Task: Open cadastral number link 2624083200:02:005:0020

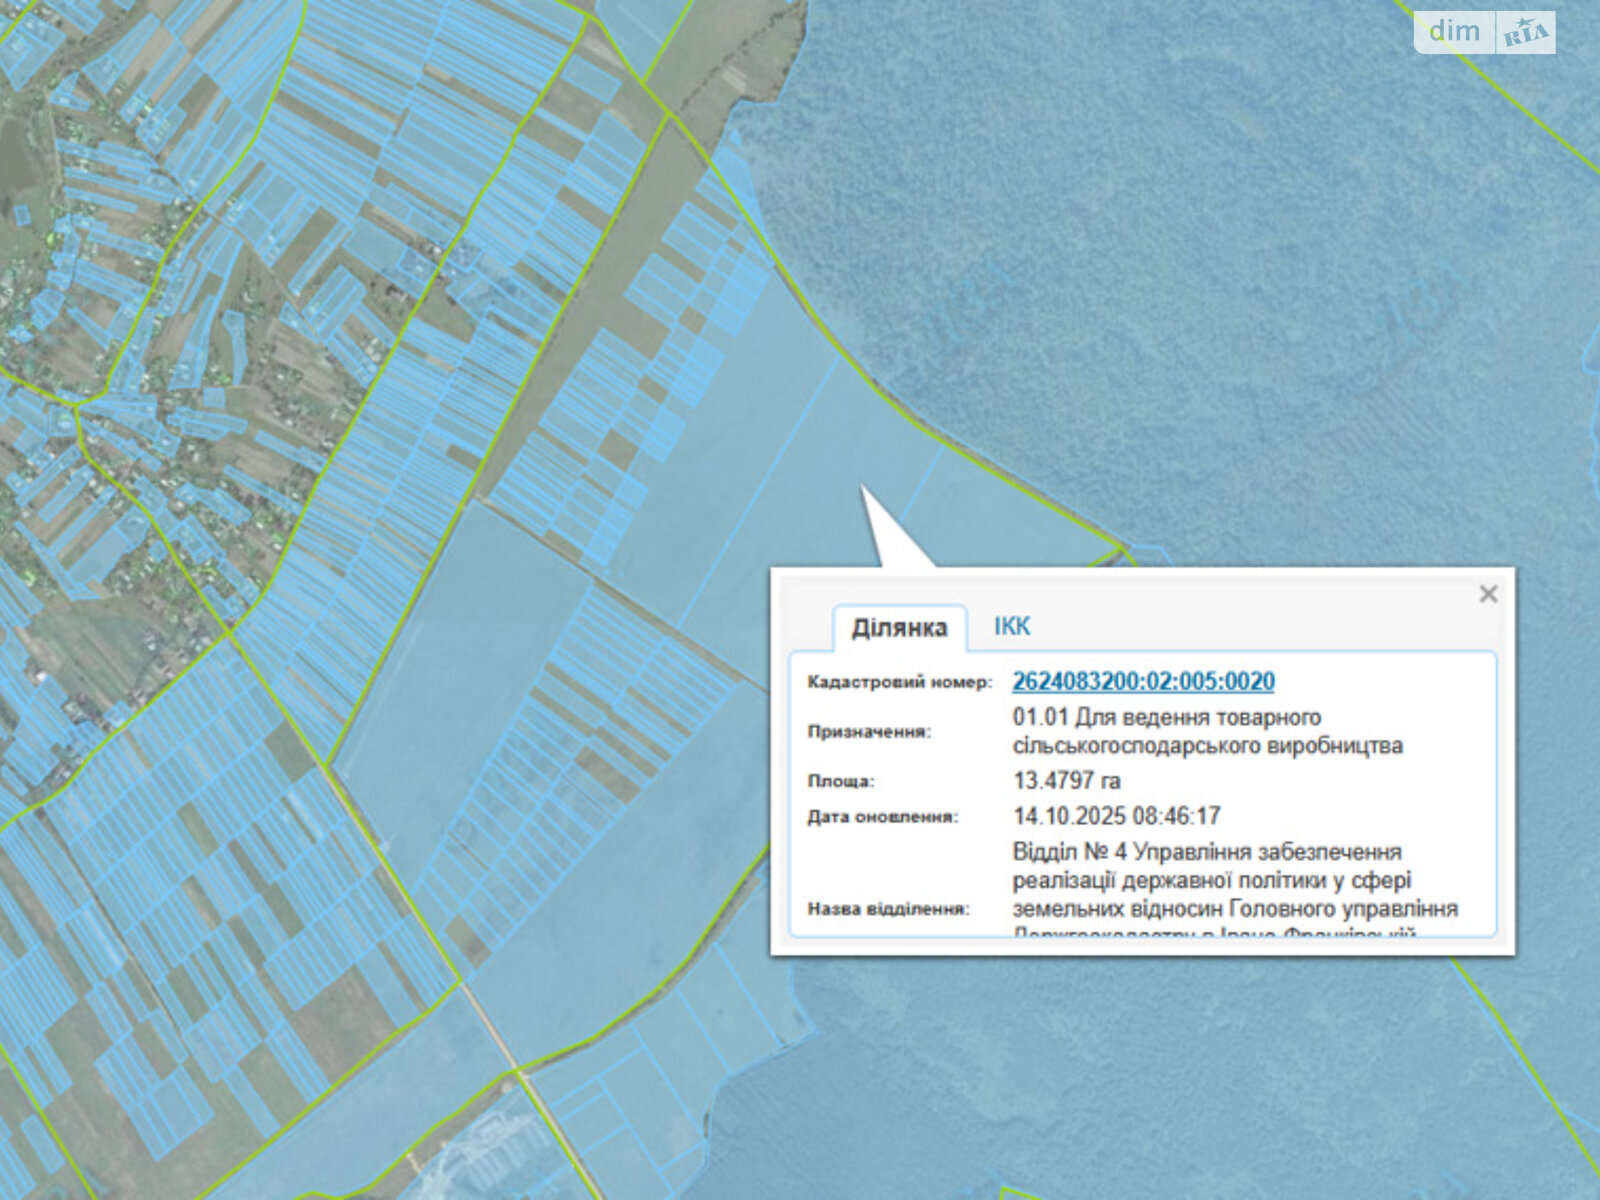Action: click(1143, 682)
